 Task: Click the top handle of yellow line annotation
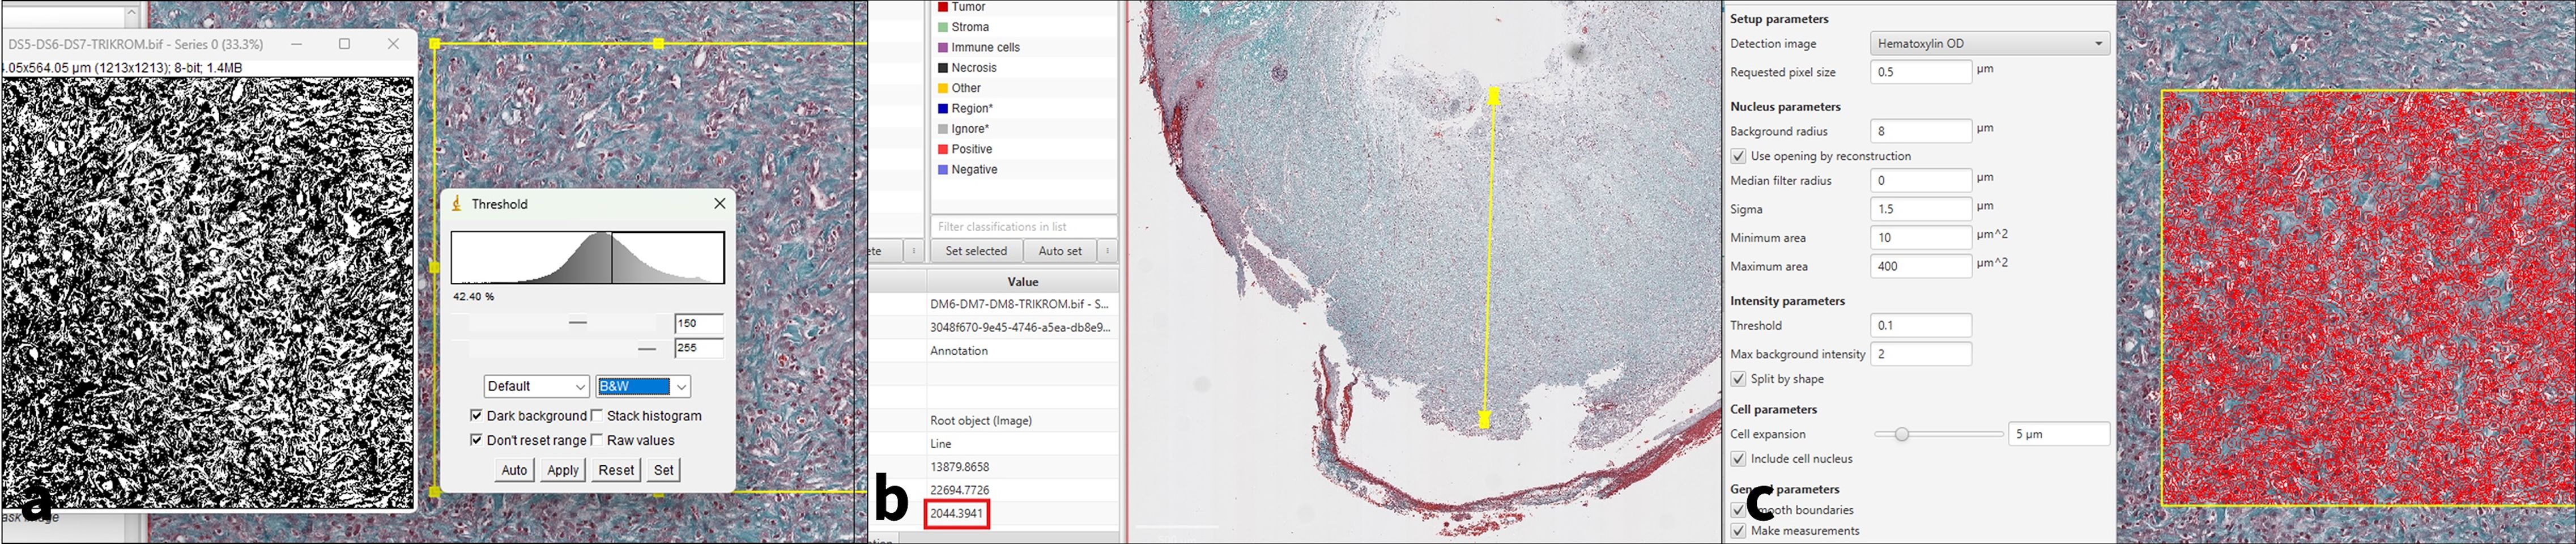point(1493,96)
